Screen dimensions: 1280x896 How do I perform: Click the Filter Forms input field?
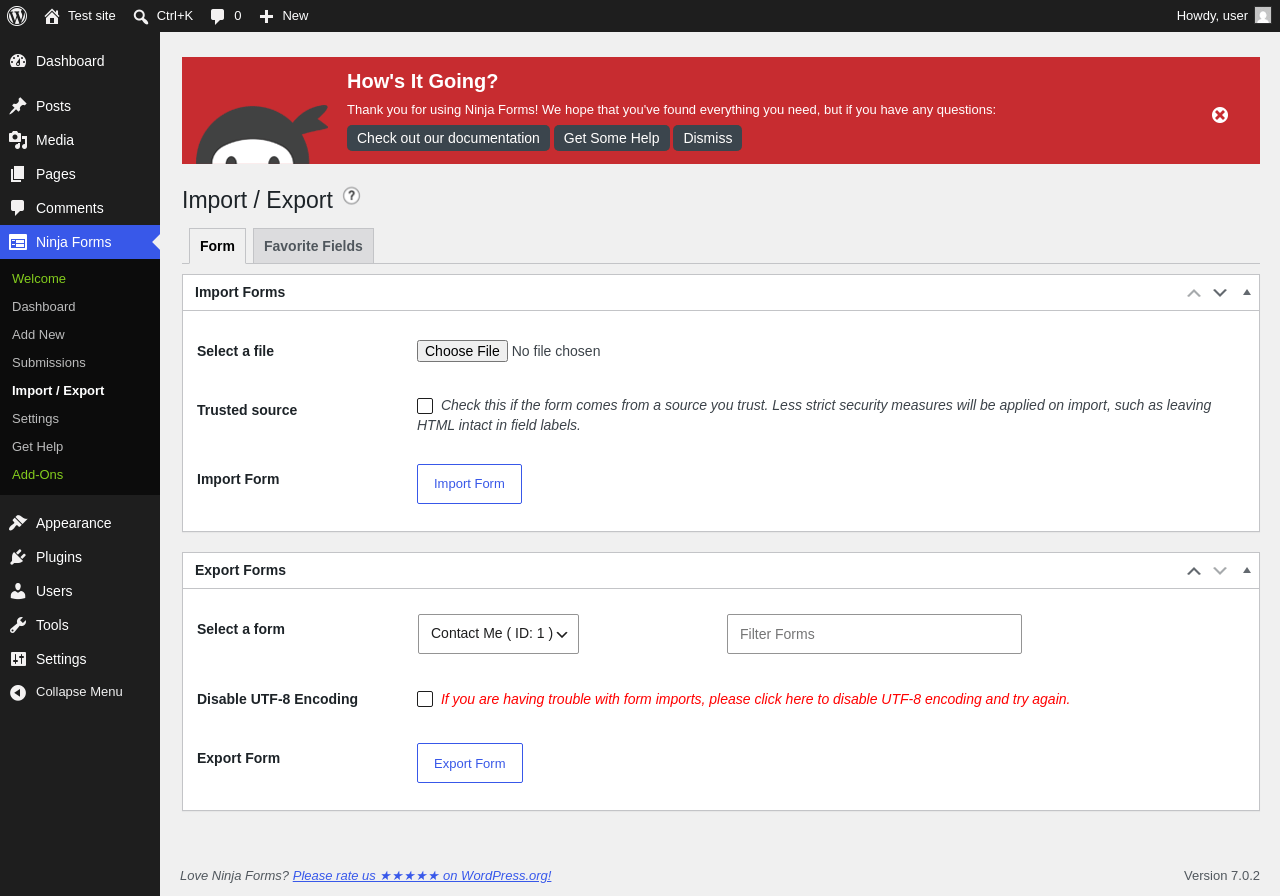click(874, 634)
